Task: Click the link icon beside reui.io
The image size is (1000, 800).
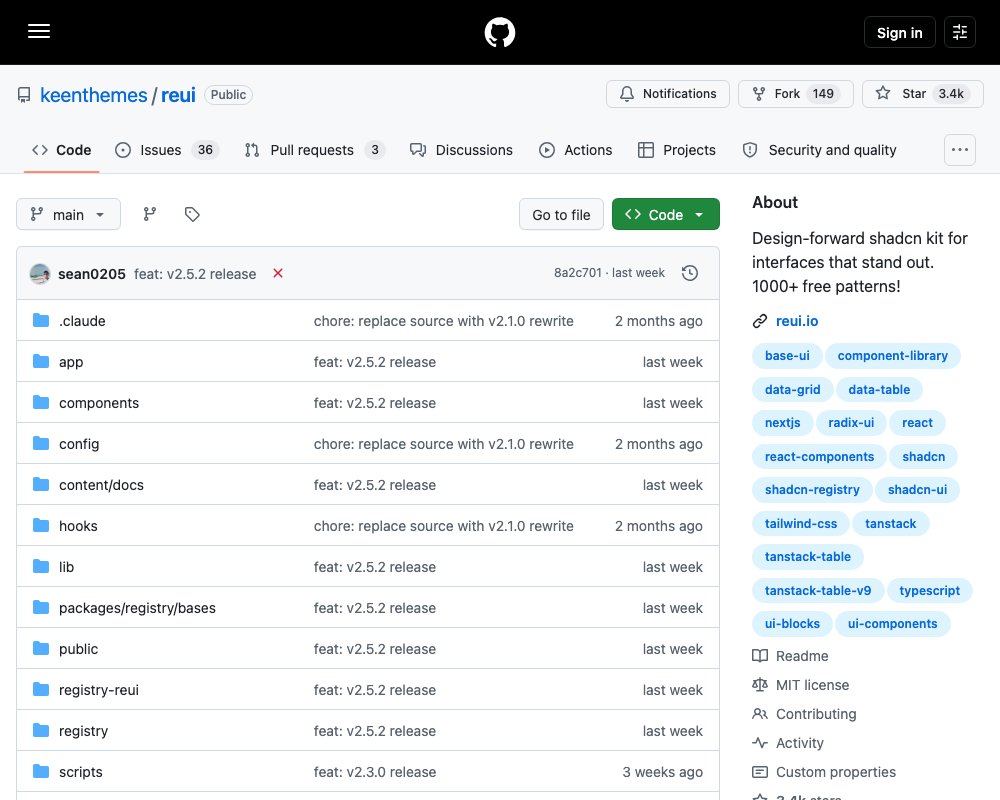Action: 760,321
